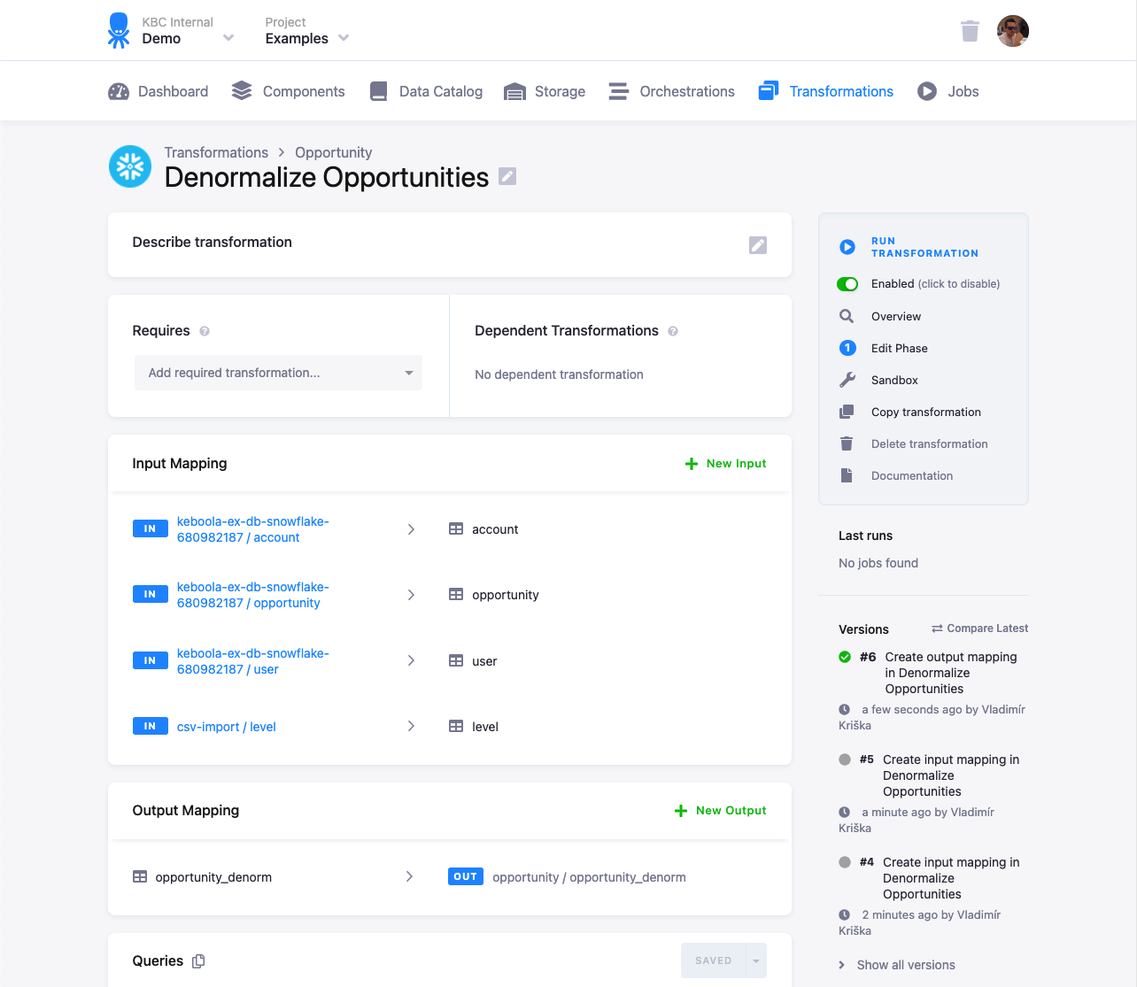Viewport: 1137px width, 987px height.
Task: Expand the account input mapping row
Action: point(410,529)
